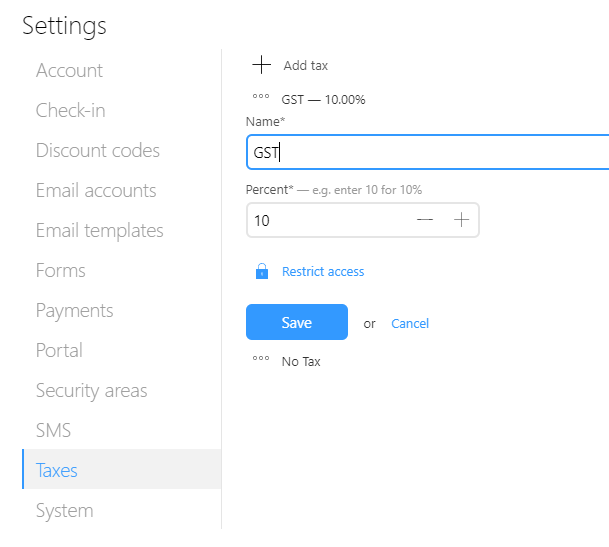Click the plus icon beside Add tax
The height and width of the screenshot is (547, 609).
click(261, 65)
